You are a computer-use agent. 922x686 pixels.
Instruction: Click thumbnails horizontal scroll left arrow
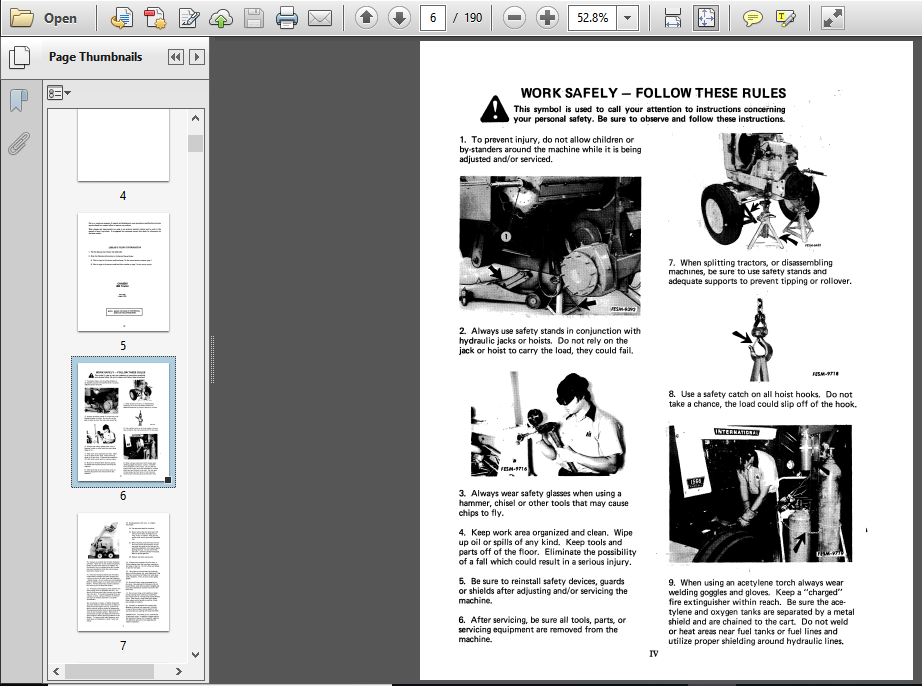coord(56,671)
